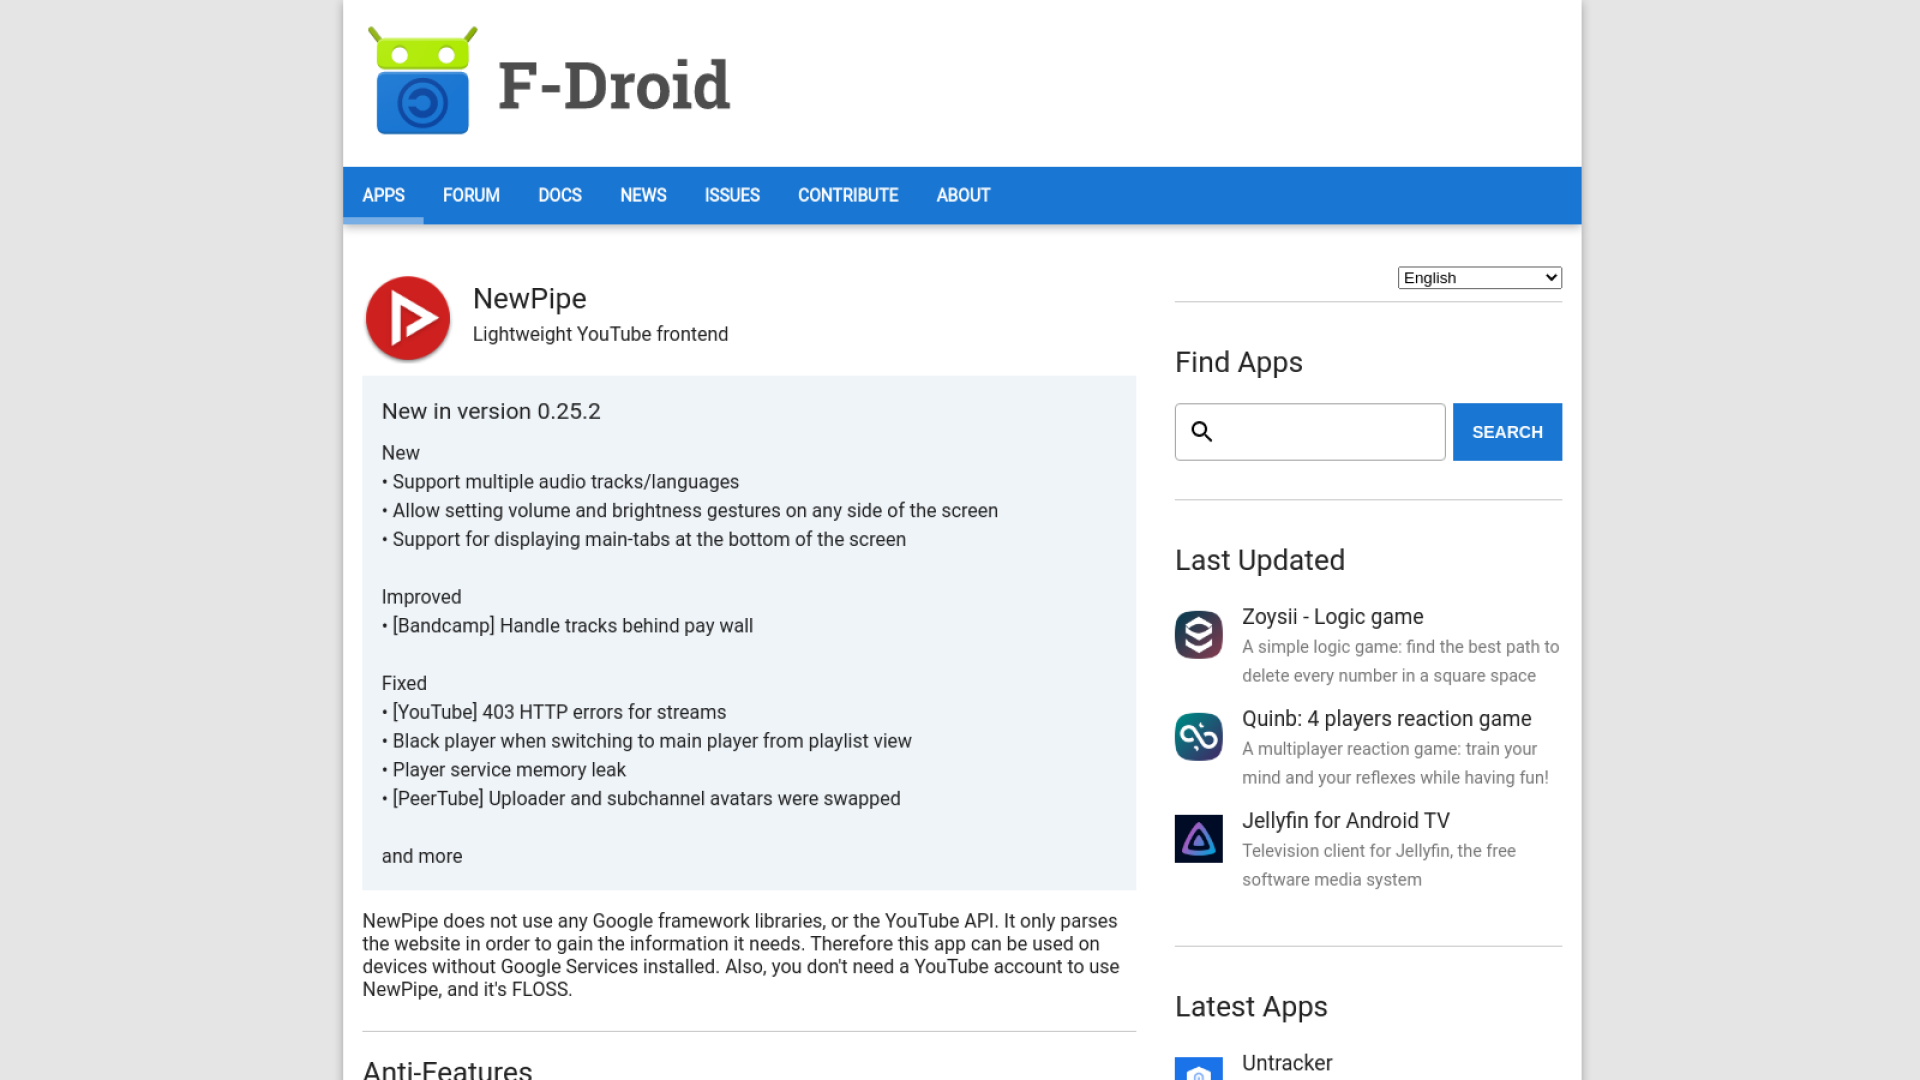Select the Contribute menu item

[847, 195]
